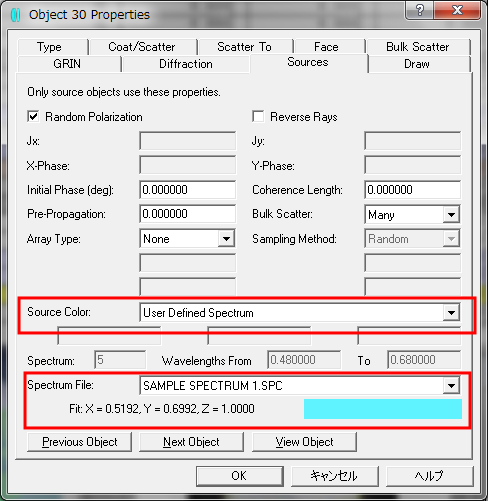Click the Previous Object button
488x501 pixels.
80,442
